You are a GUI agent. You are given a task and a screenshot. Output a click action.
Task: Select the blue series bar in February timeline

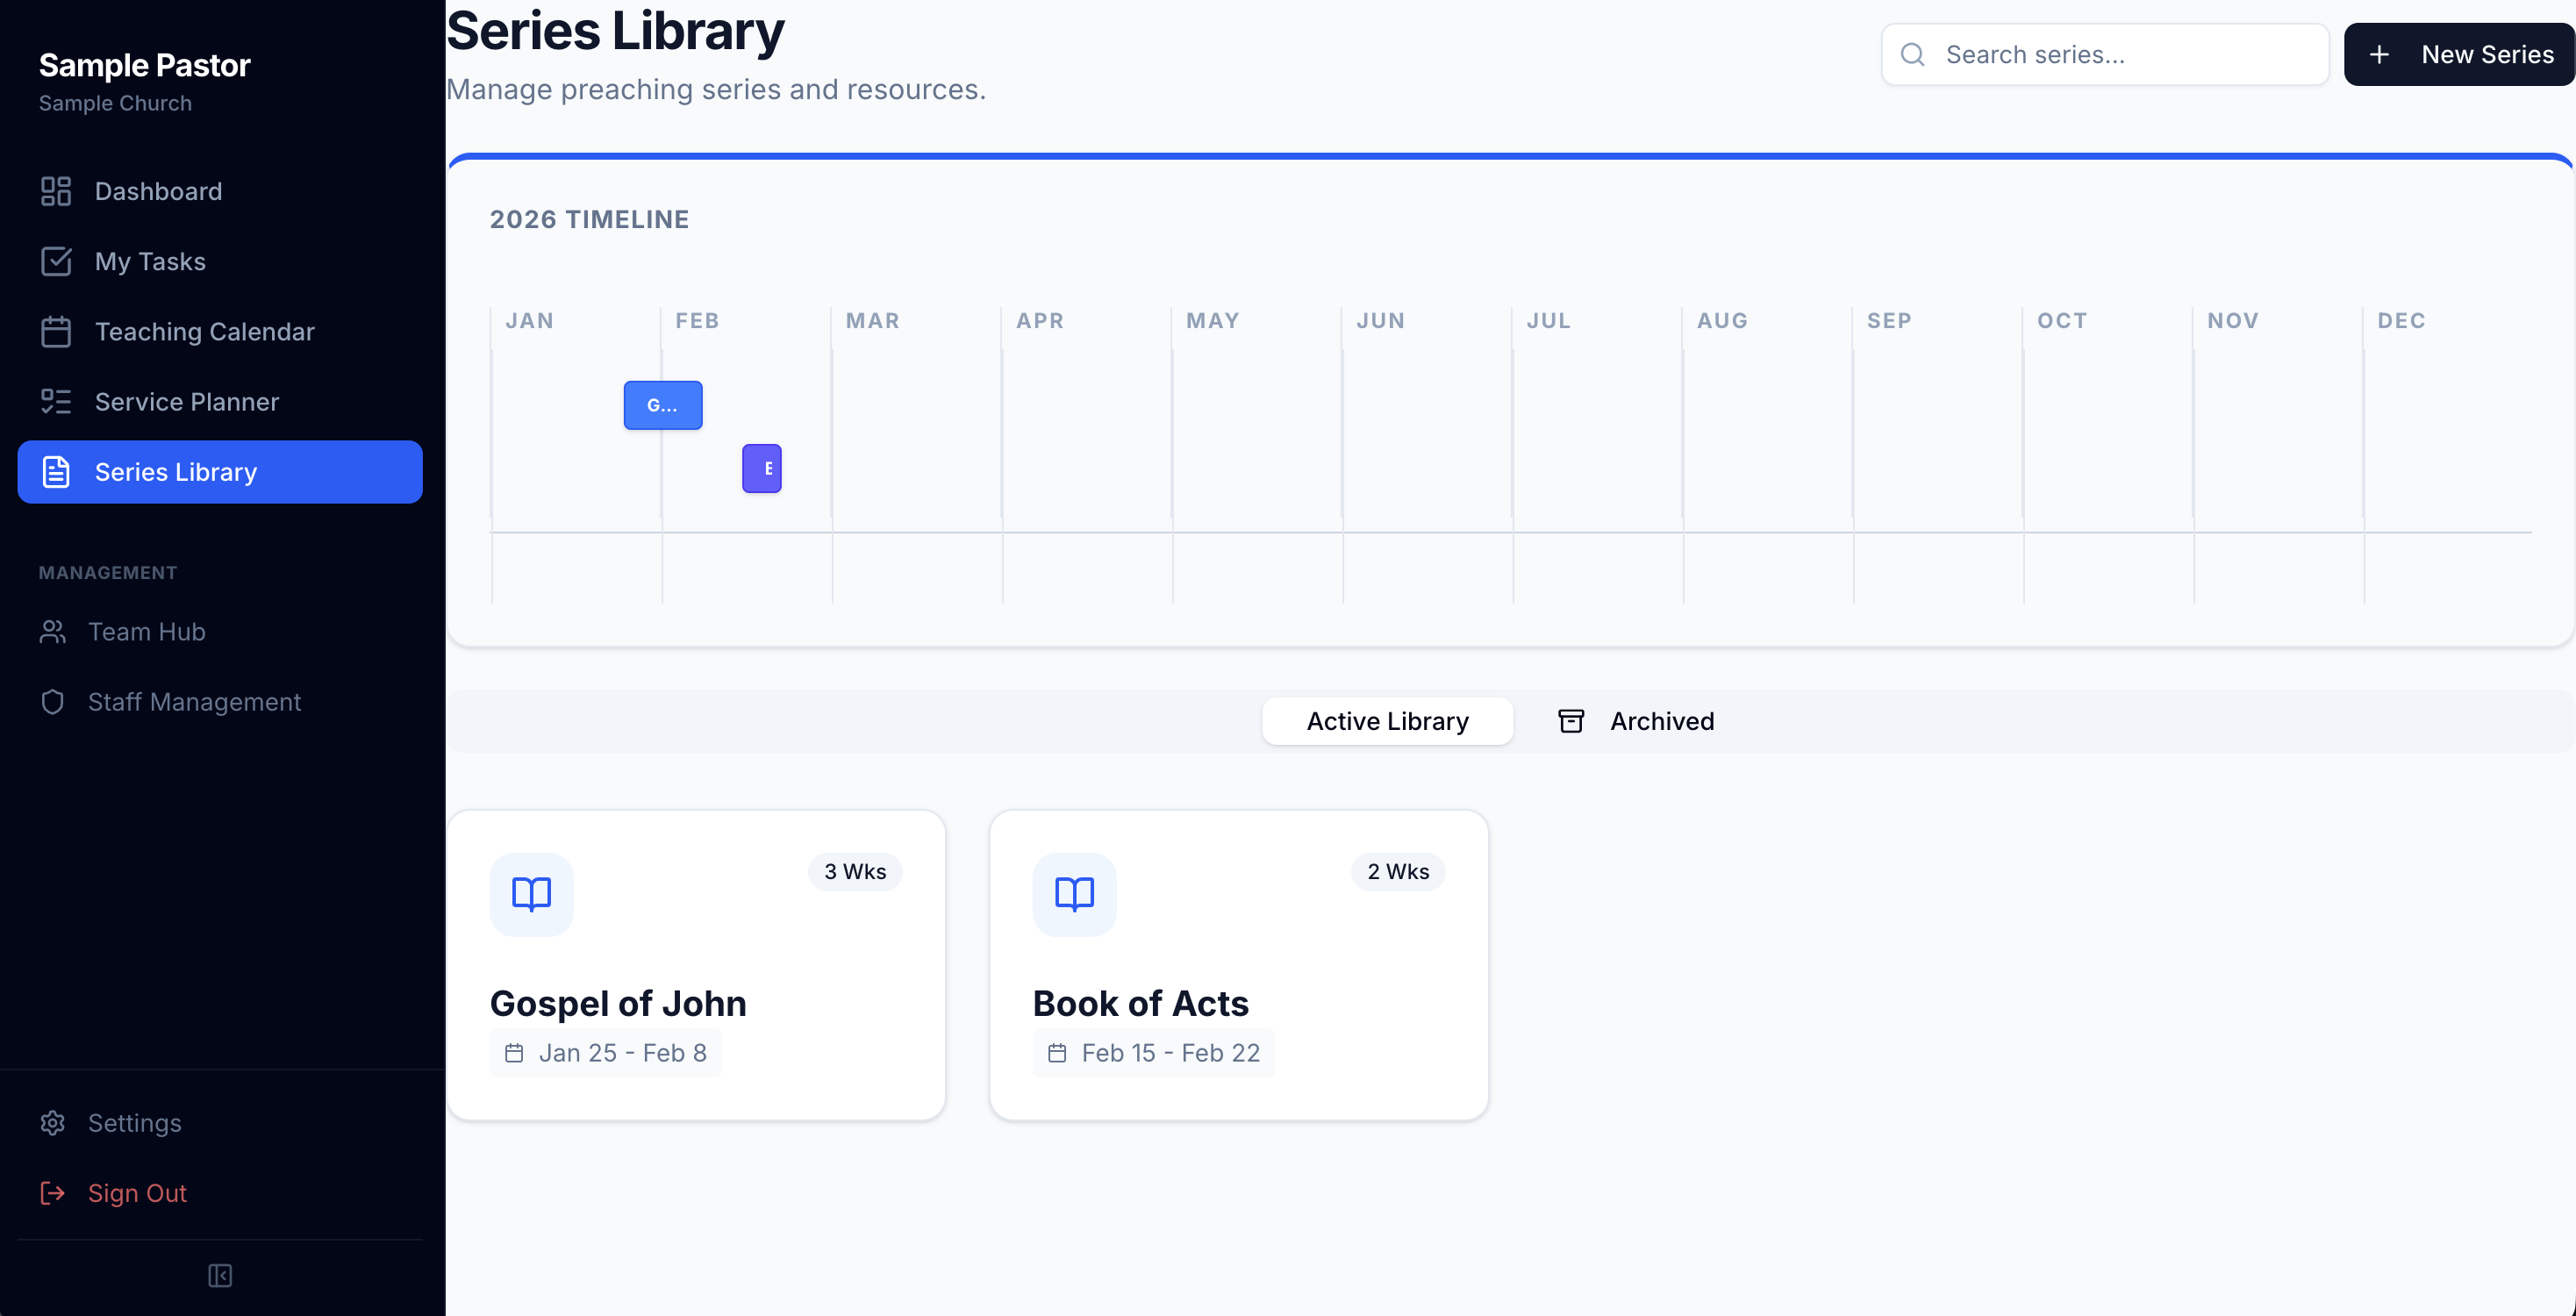[662, 405]
